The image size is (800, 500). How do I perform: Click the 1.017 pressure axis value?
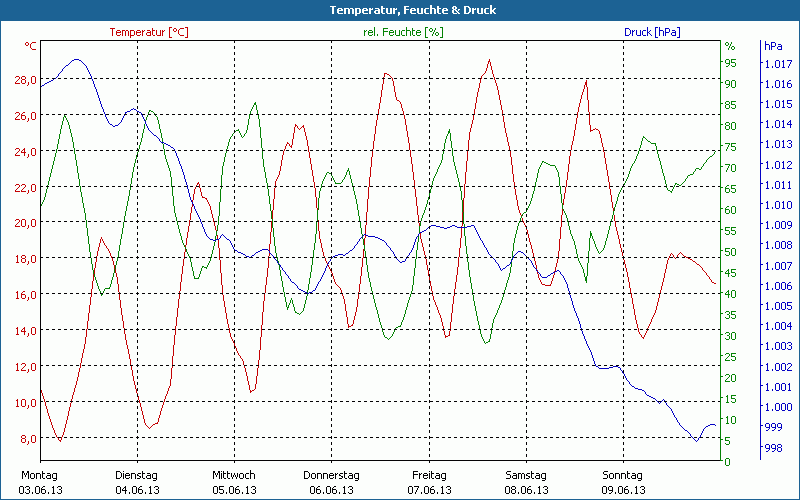click(x=777, y=64)
